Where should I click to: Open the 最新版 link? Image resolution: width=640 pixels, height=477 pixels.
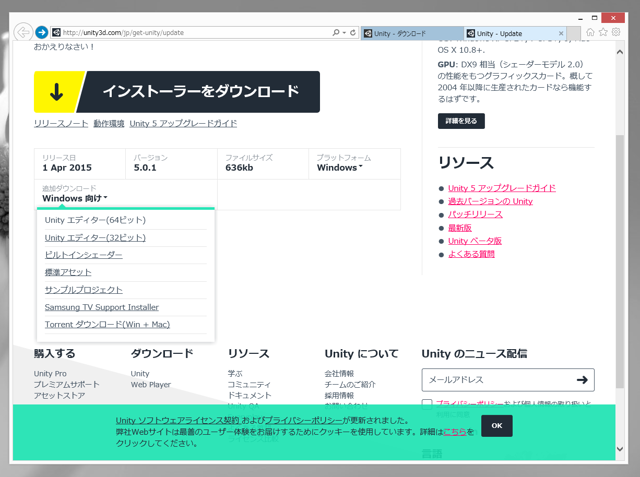coord(460,228)
